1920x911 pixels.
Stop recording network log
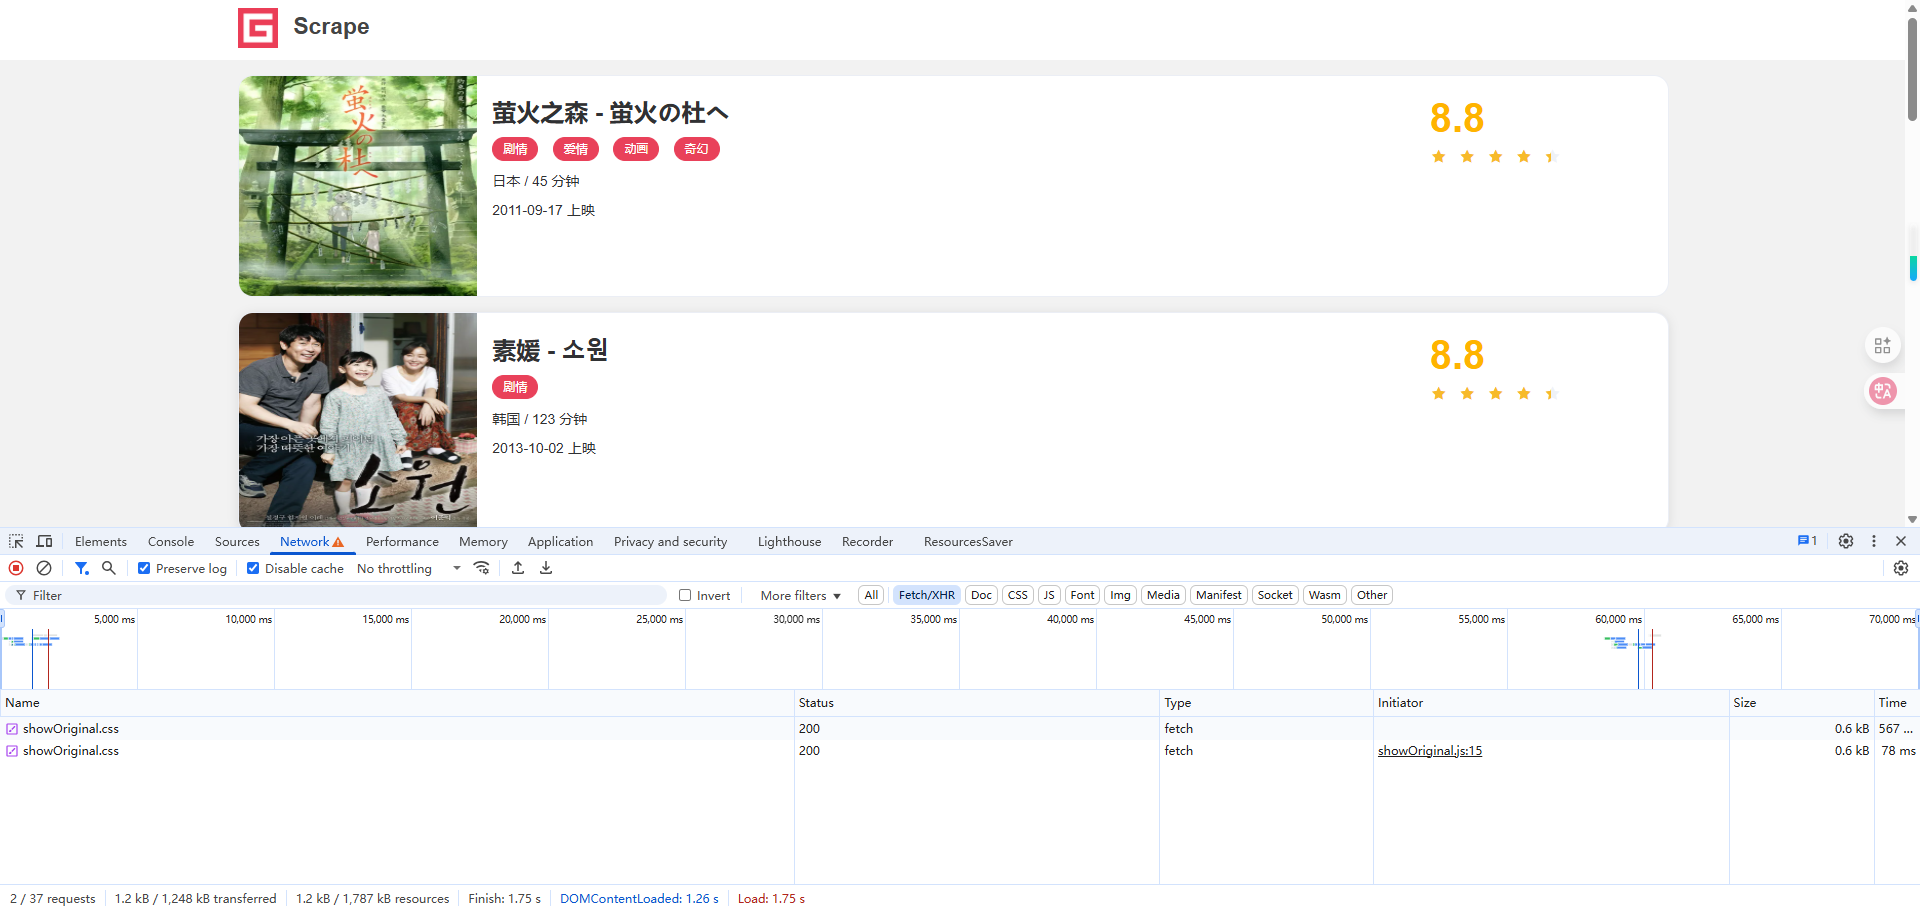click(16, 568)
